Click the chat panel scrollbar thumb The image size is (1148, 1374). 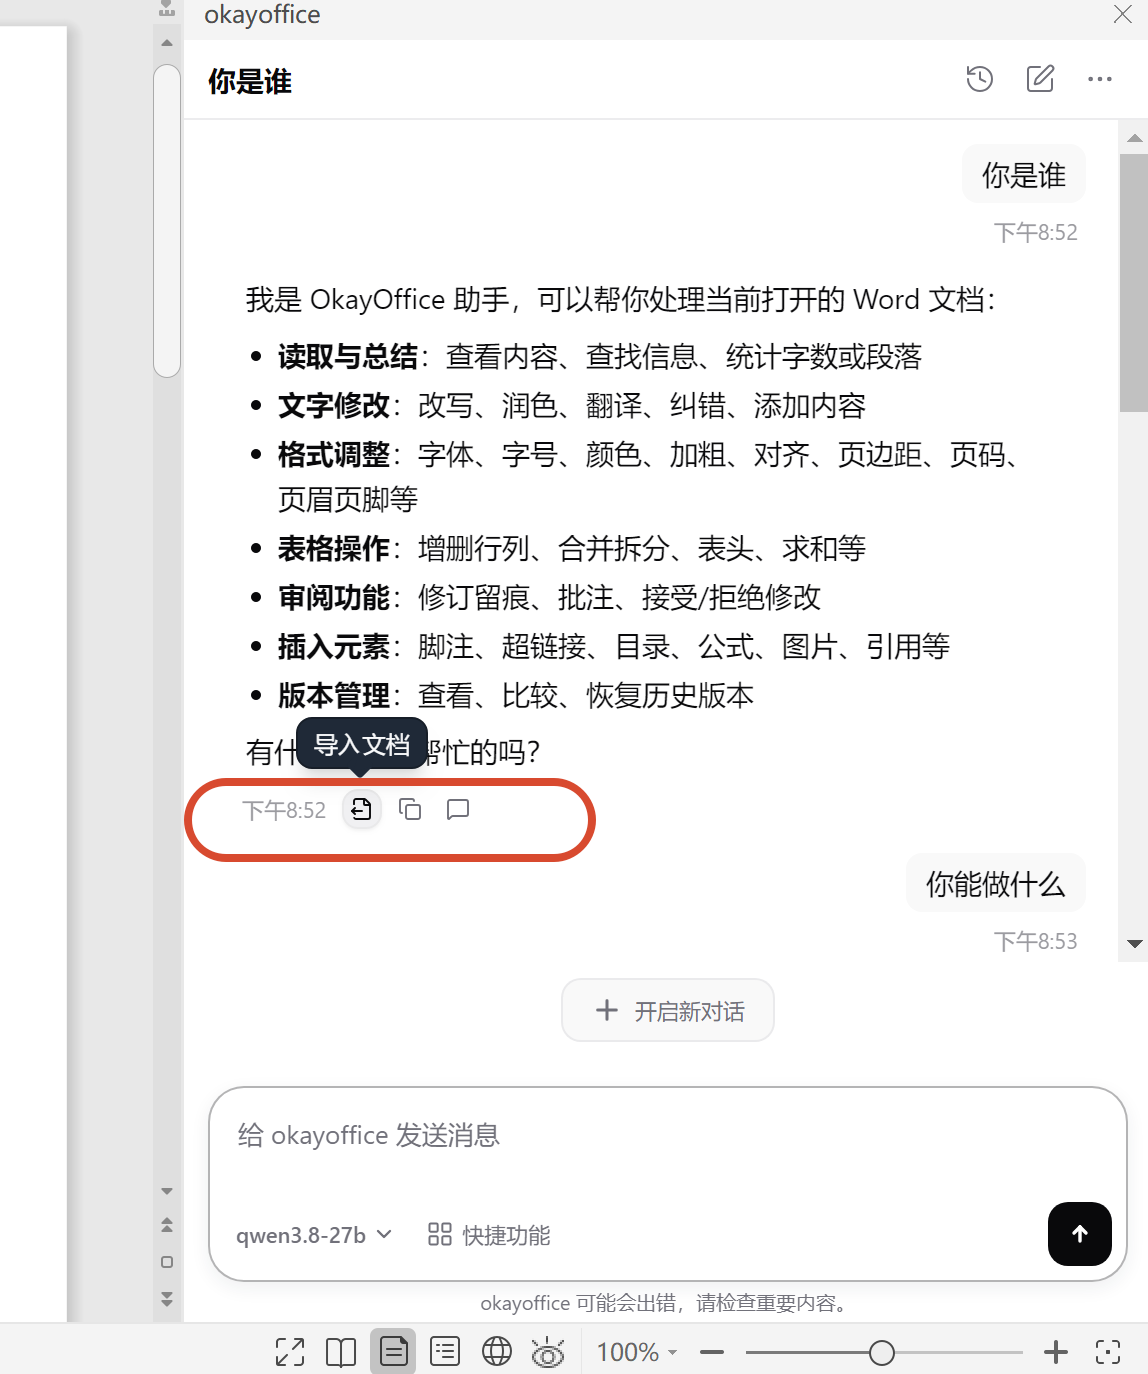pos(1134,283)
